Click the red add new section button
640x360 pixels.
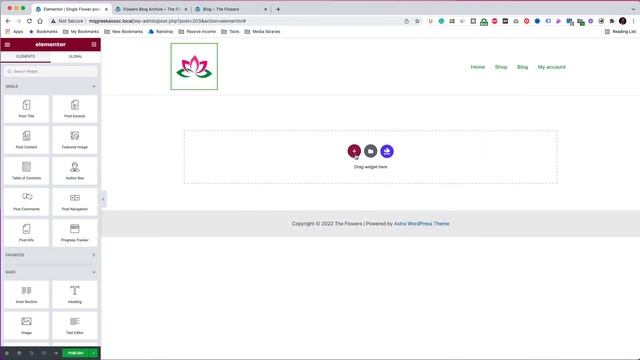coord(354,151)
